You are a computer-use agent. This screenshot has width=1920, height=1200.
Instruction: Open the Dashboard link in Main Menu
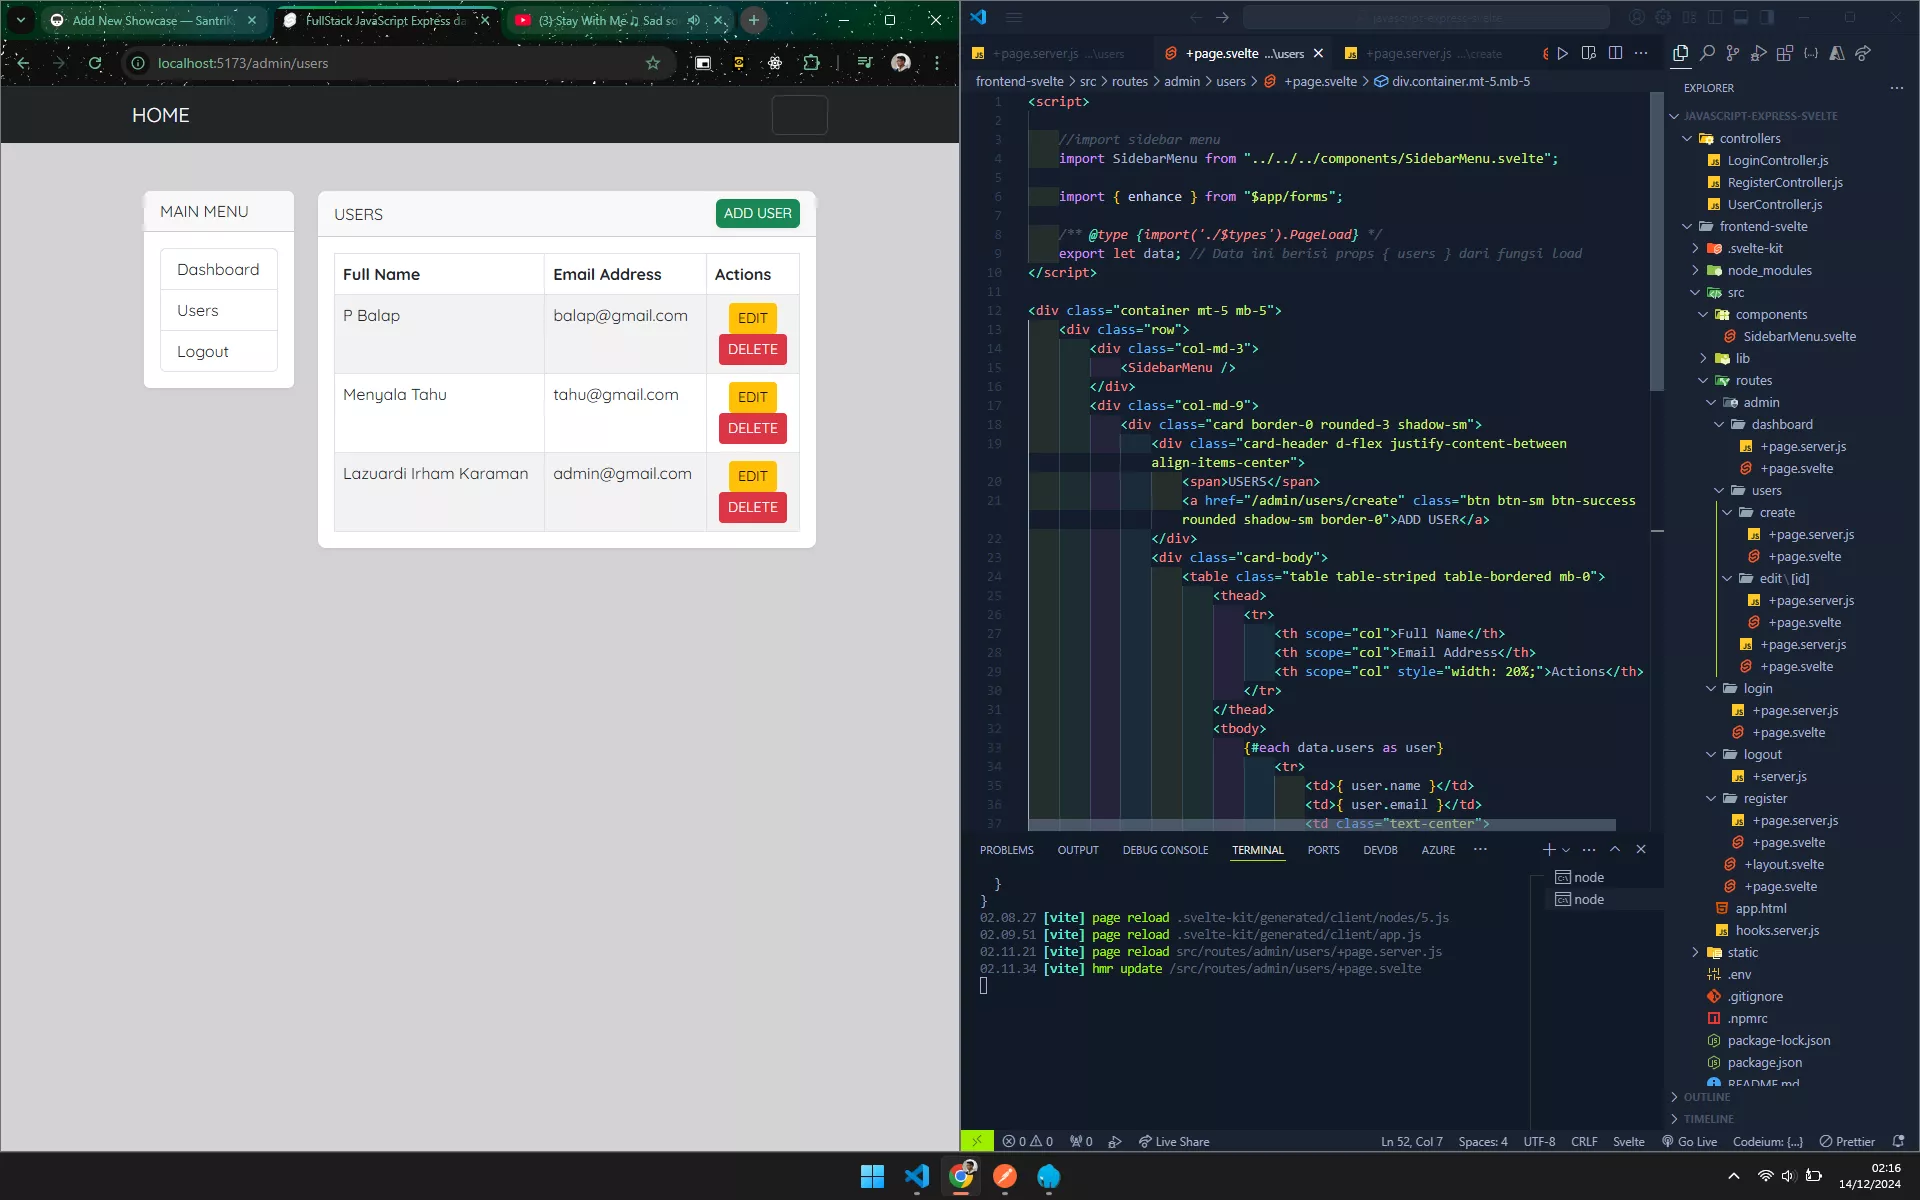218,270
